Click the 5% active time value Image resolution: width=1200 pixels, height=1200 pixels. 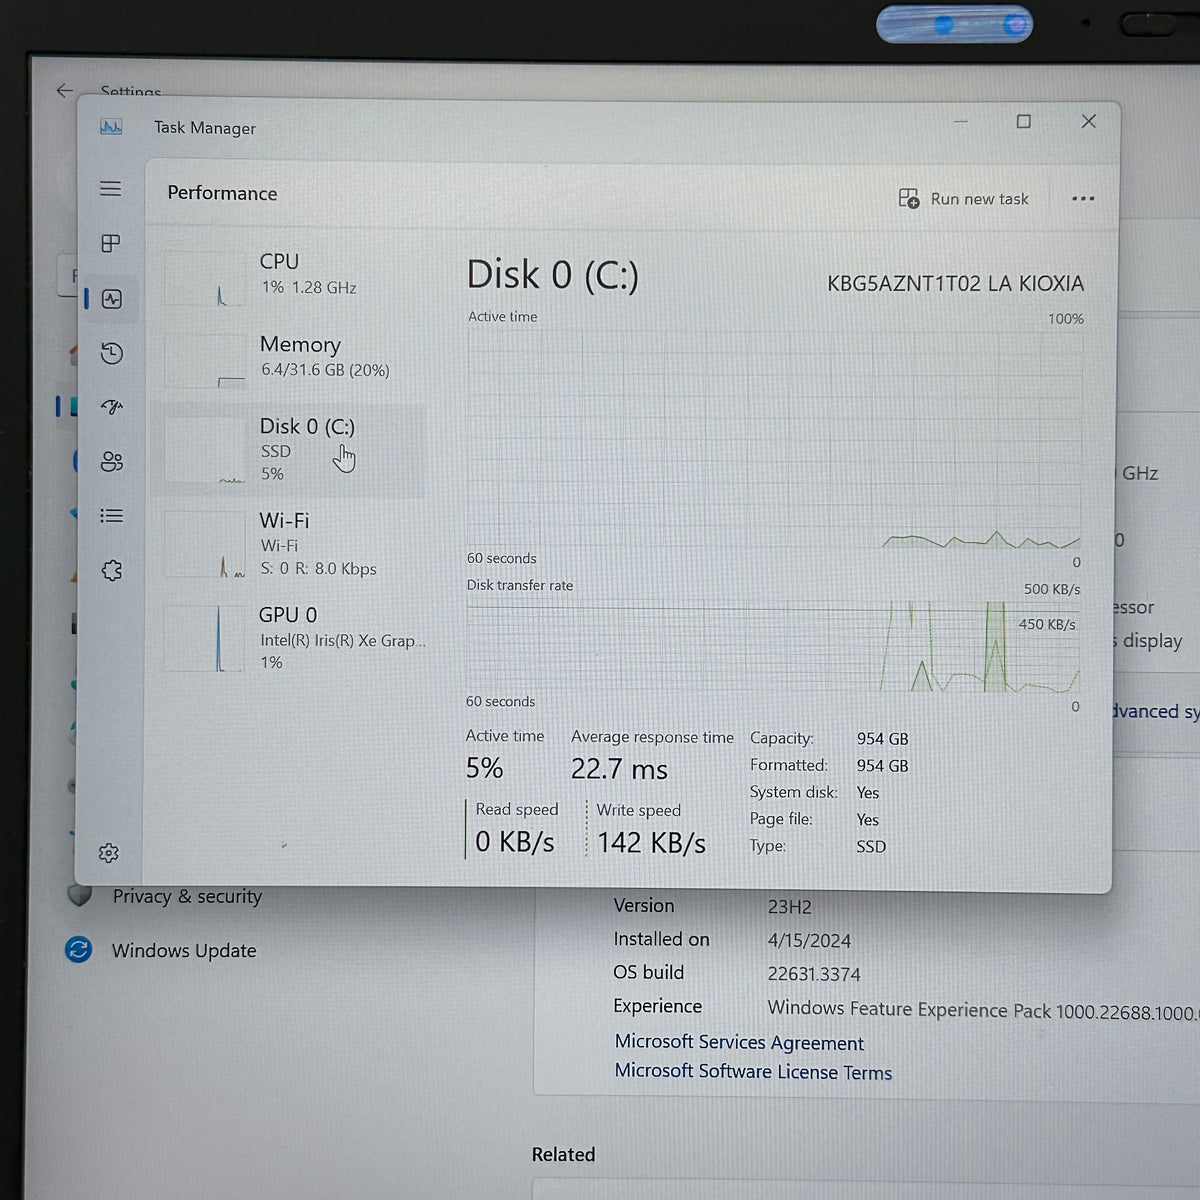pos(484,768)
